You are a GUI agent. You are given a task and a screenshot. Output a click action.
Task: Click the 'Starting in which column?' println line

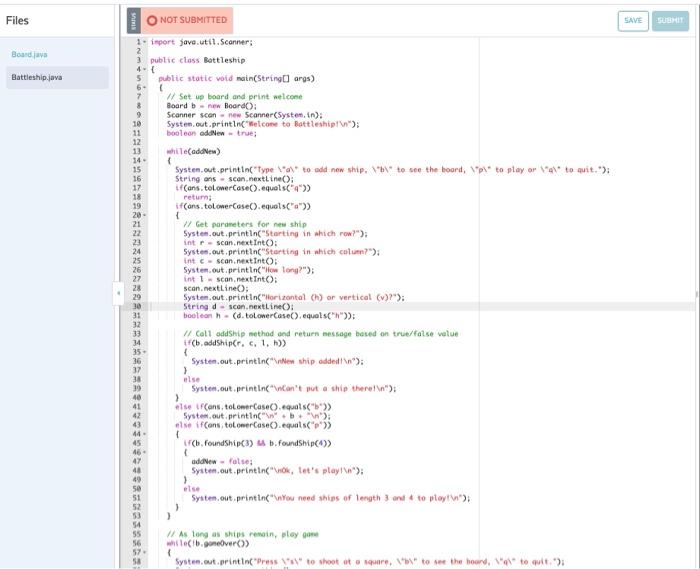click(281, 251)
